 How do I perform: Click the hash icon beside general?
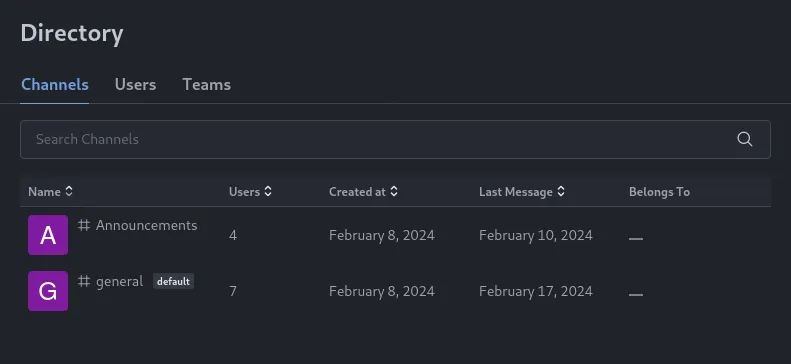[x=84, y=281]
